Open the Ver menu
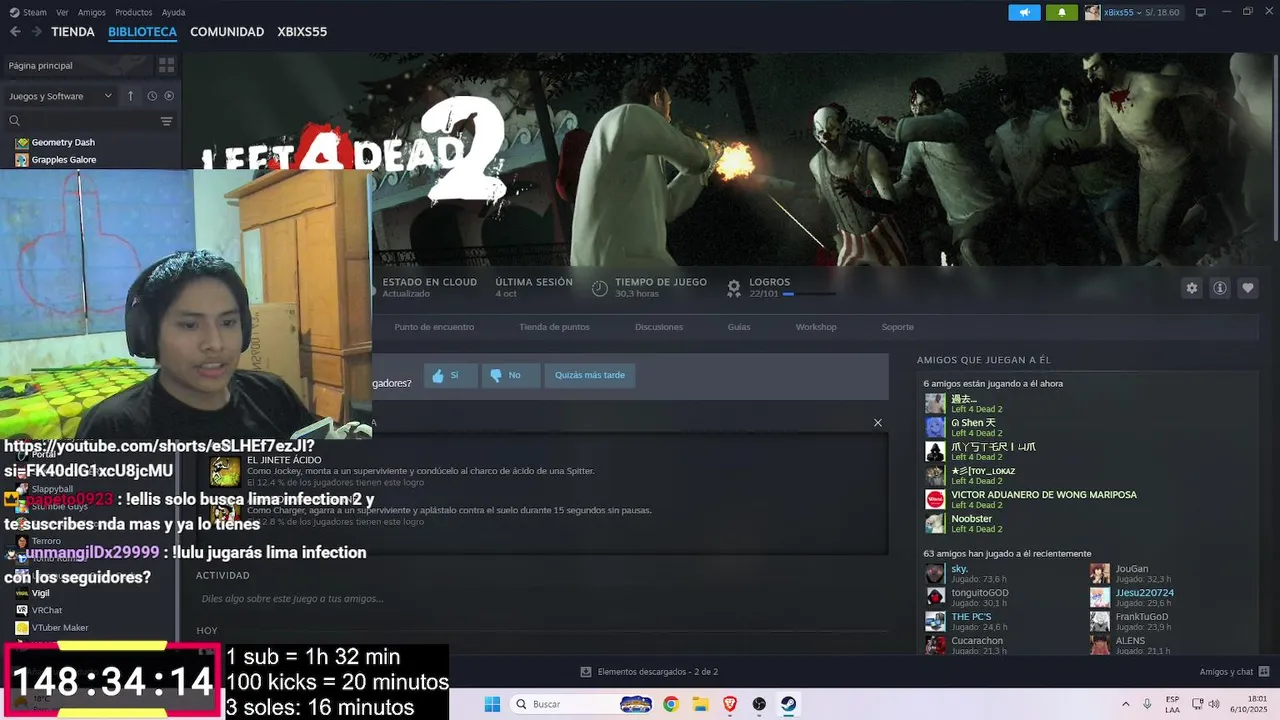 click(x=62, y=12)
